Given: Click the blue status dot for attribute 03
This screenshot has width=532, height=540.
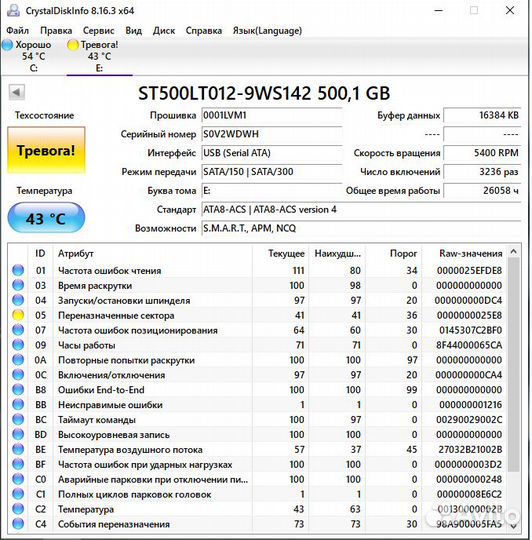Looking at the screenshot, I should [x=18, y=285].
